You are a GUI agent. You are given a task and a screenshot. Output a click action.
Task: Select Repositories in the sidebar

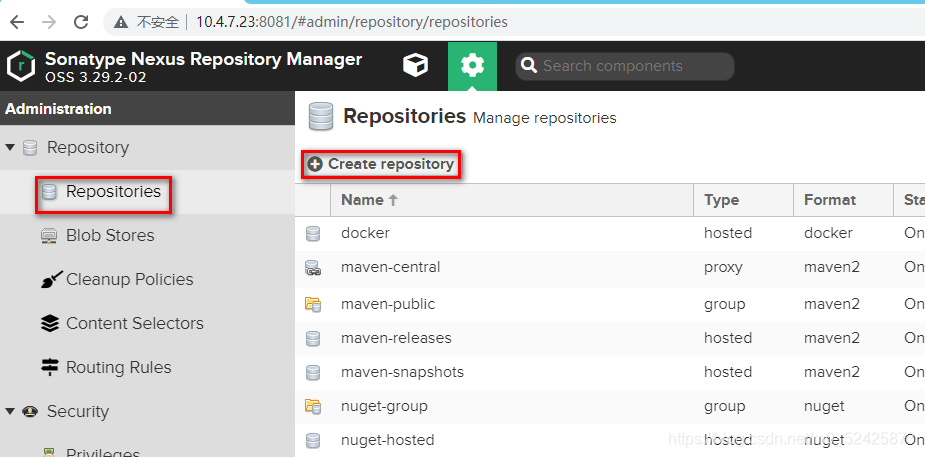point(113,192)
